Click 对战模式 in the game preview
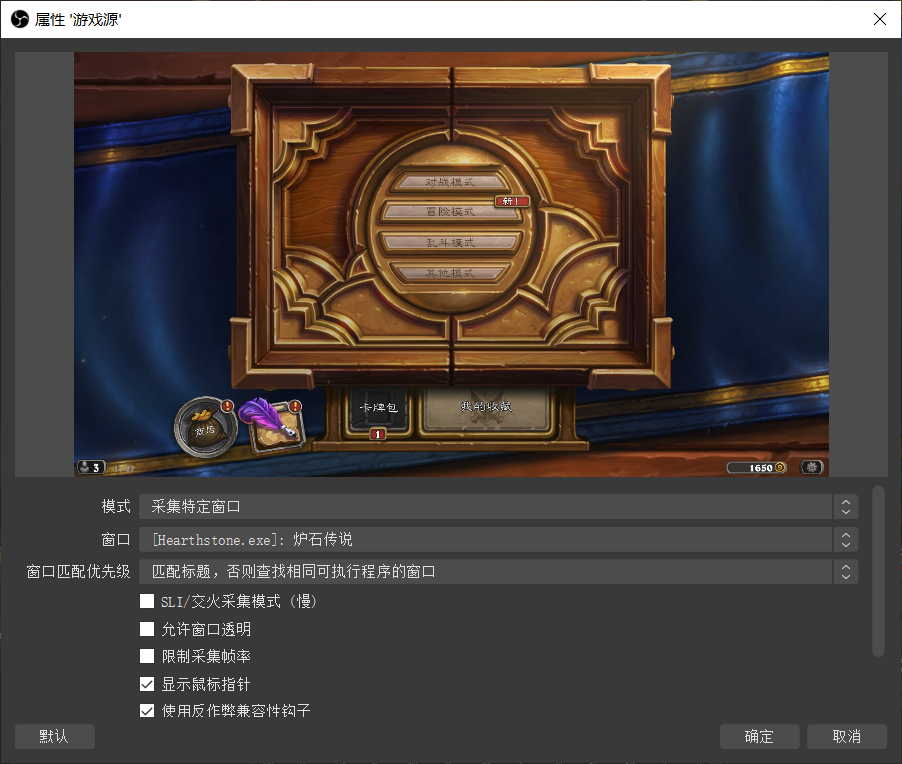 coord(450,182)
